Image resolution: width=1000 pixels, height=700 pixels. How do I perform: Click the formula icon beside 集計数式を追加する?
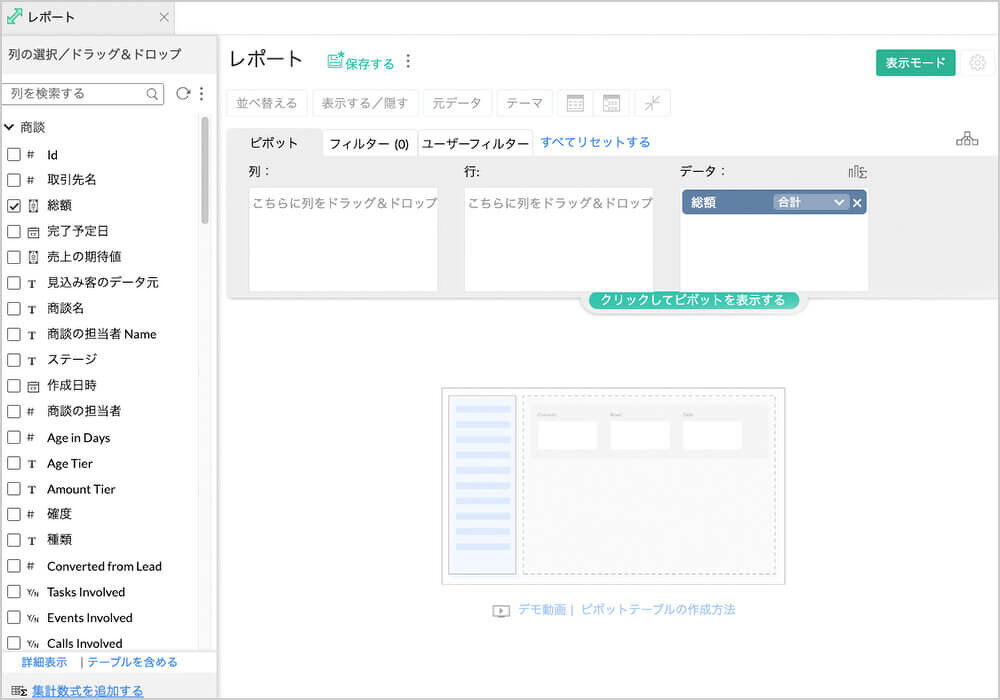[x=19, y=690]
